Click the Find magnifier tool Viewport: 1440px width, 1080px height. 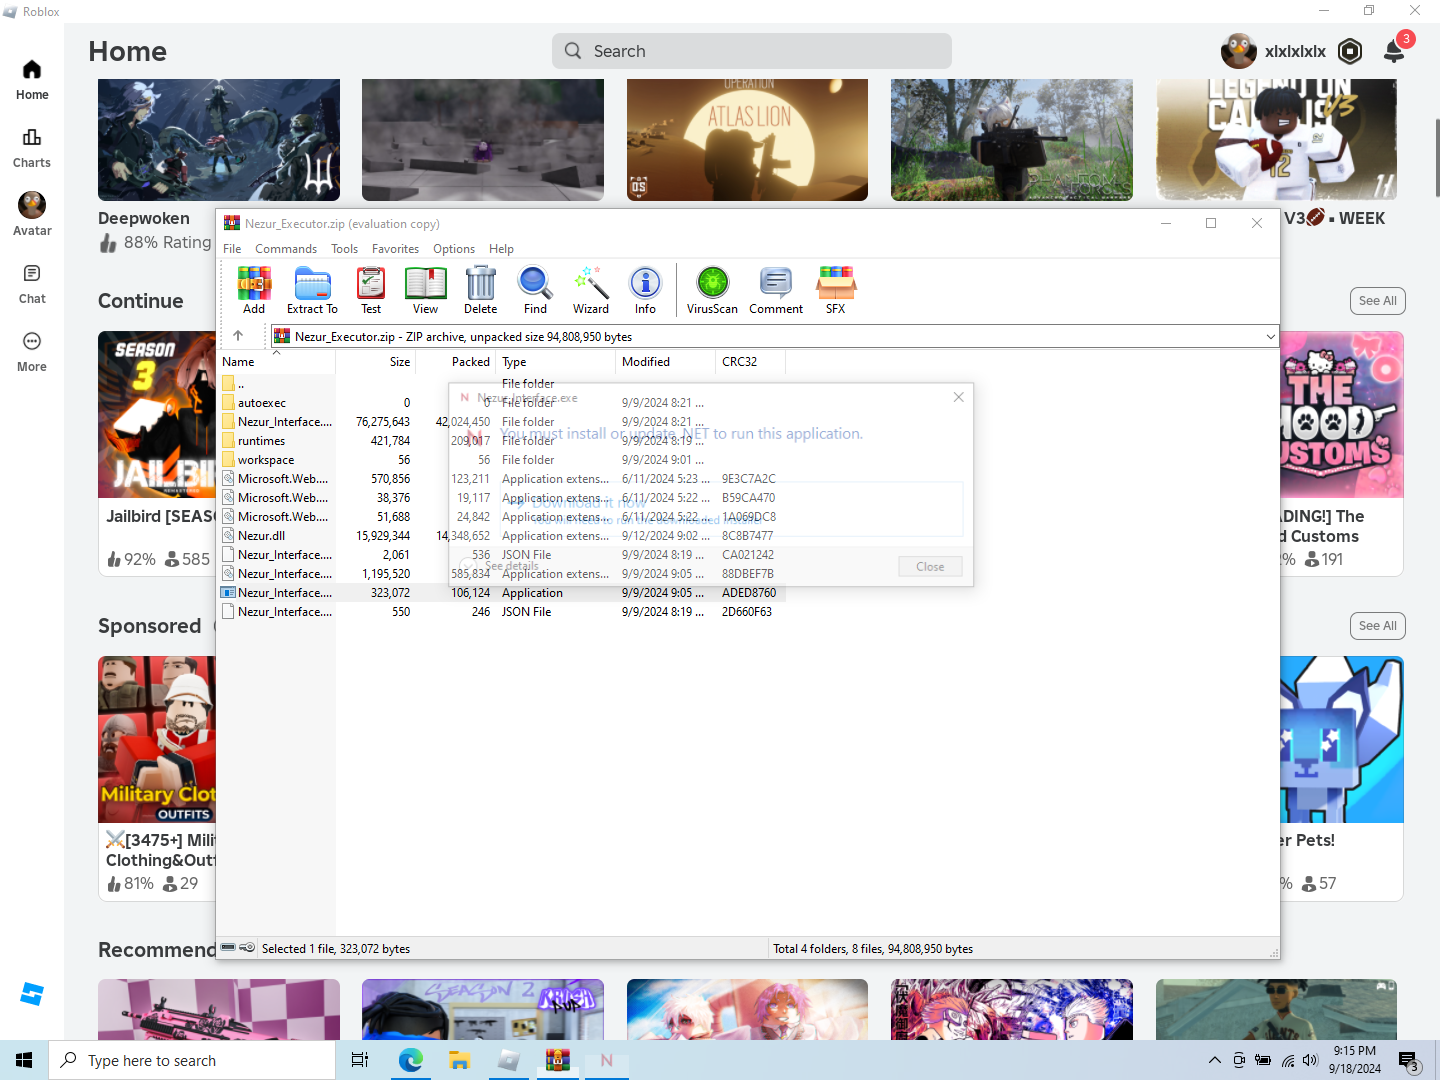pos(535,290)
